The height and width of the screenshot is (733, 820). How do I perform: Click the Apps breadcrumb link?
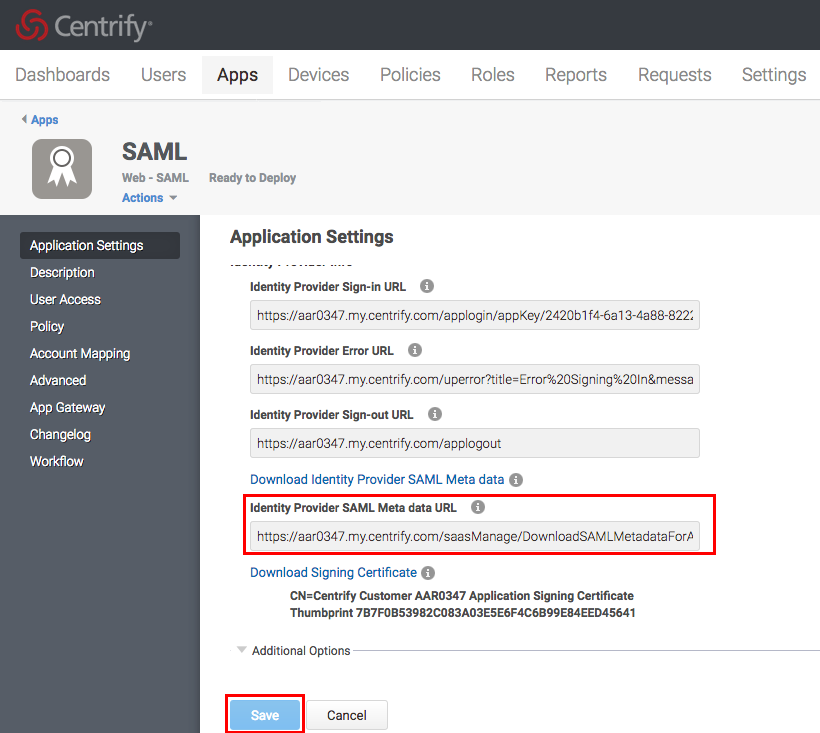44,120
